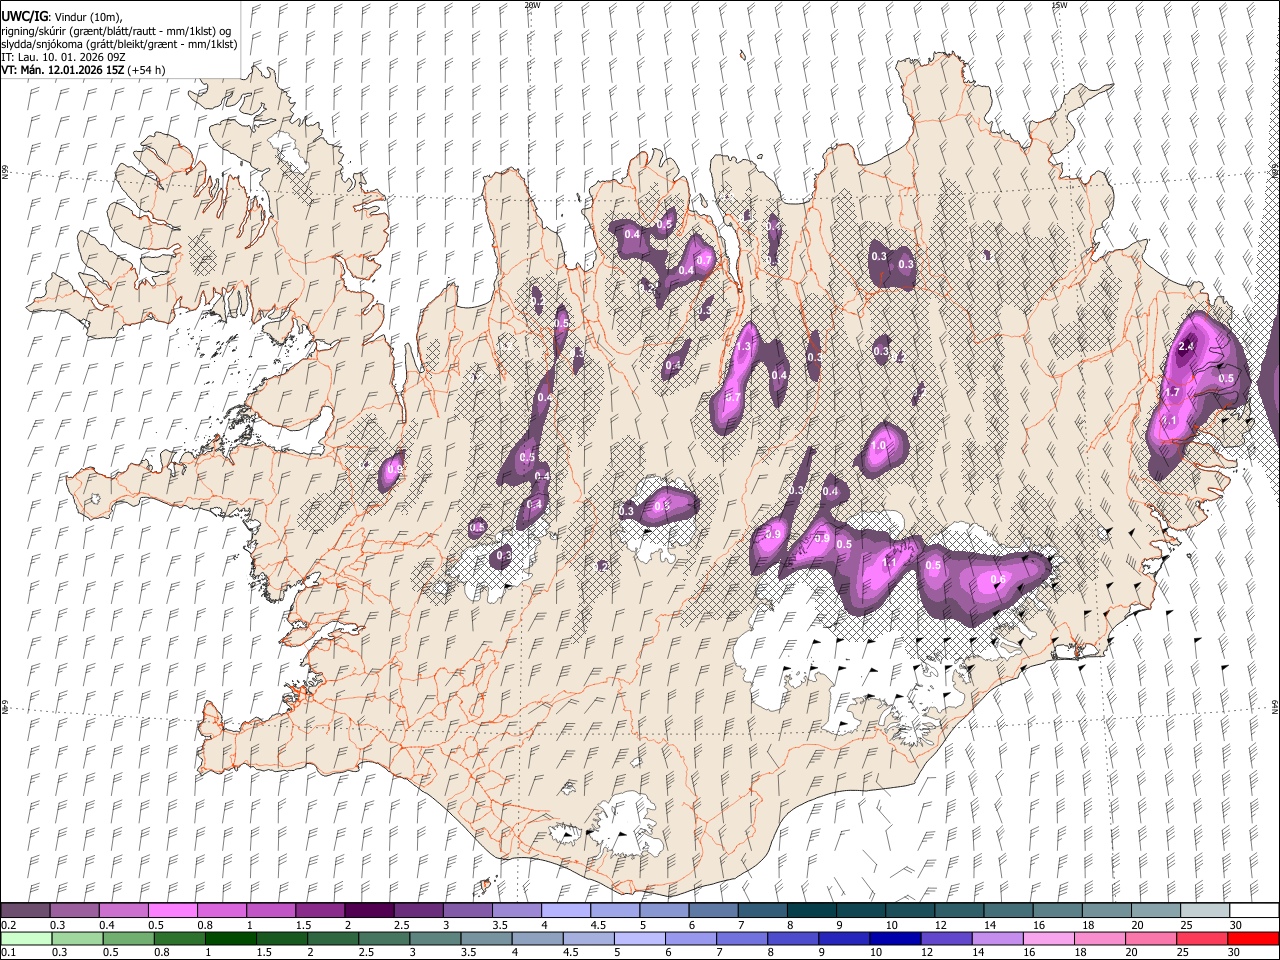Click the darkest green 1 swatch in lower legend
Image resolution: width=1280 pixels, height=960 pixels.
pyautogui.click(x=231, y=938)
